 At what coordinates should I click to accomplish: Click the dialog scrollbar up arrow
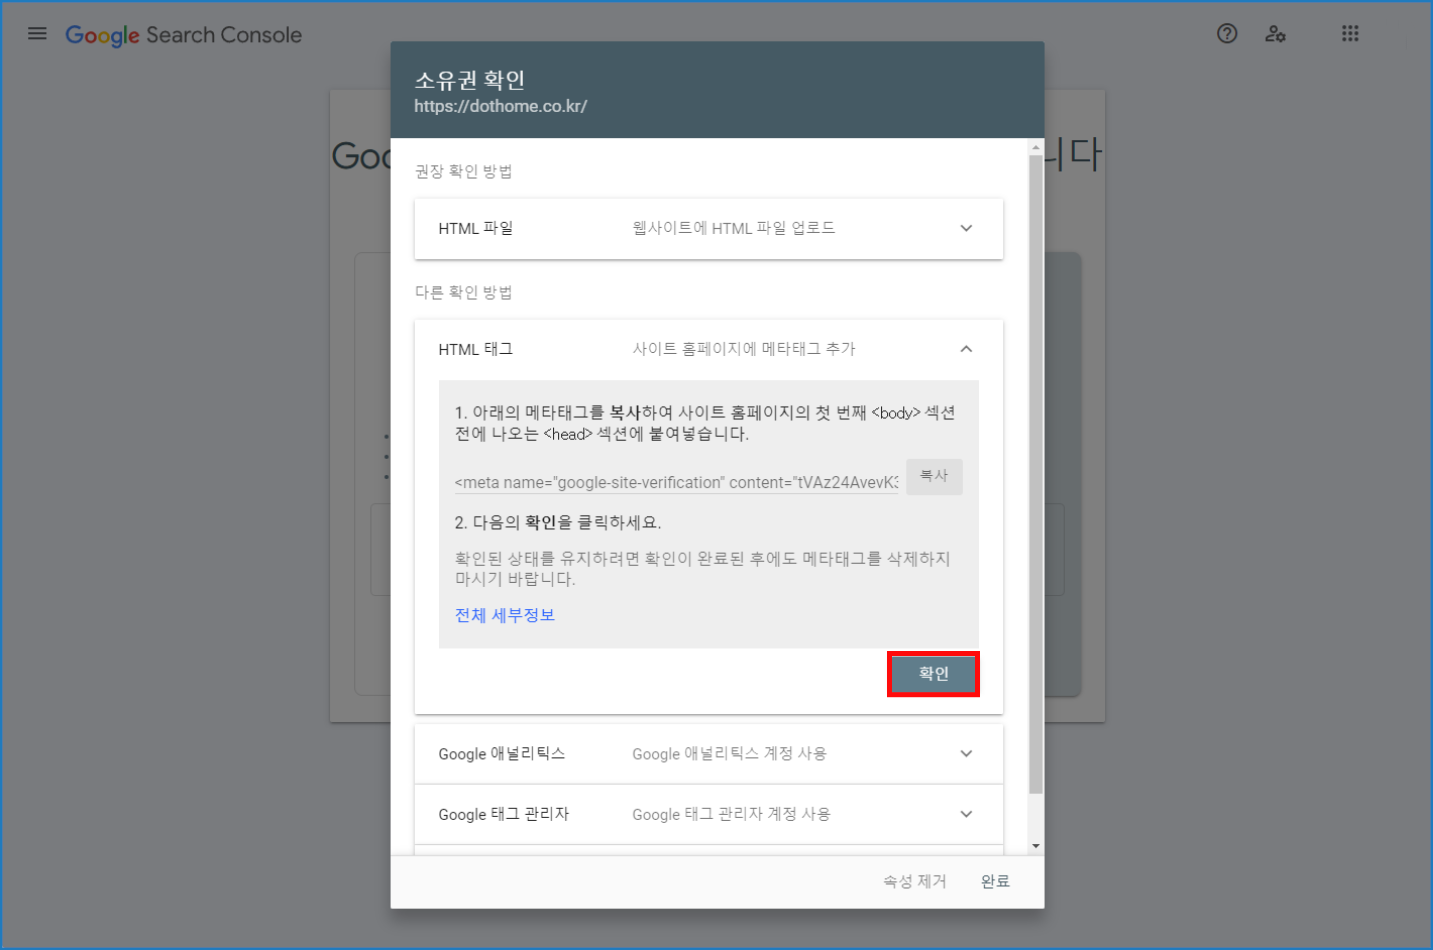(1036, 148)
